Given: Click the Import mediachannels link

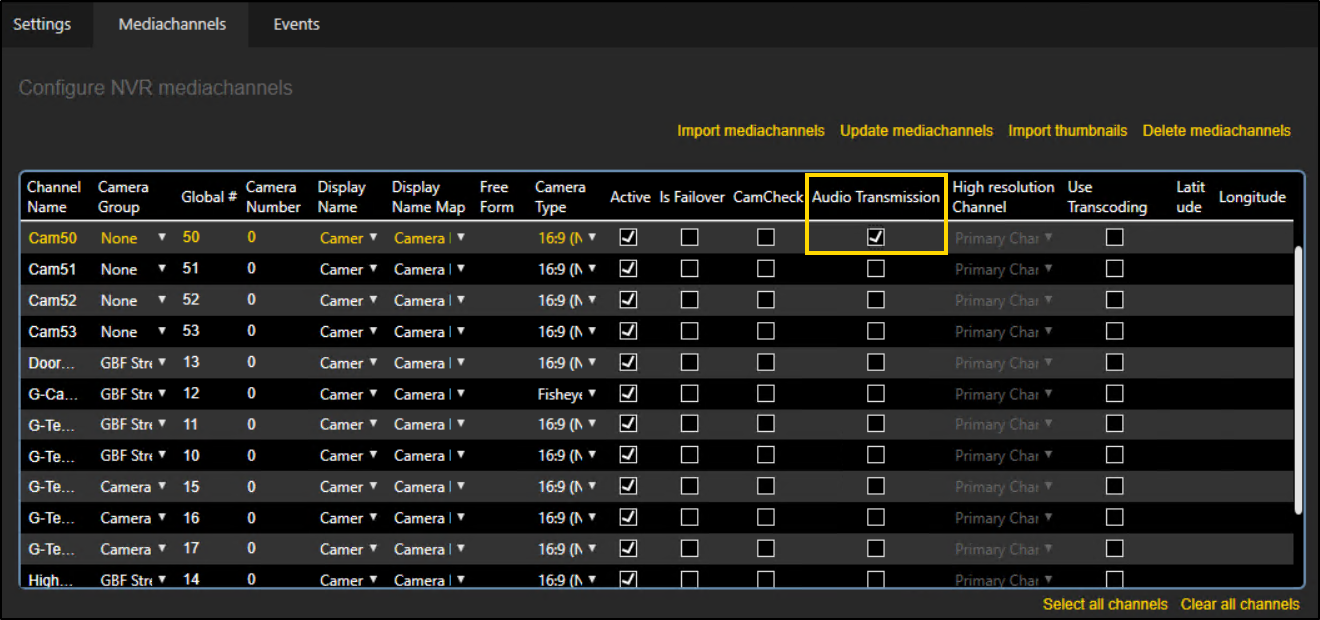Looking at the screenshot, I should pyautogui.click(x=750, y=131).
